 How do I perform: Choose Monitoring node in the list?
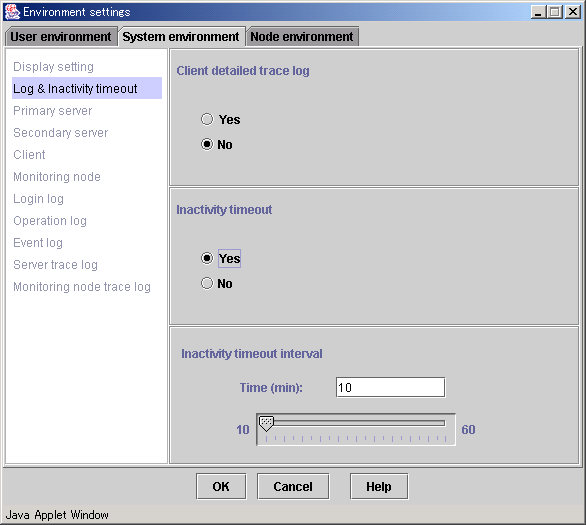point(57,177)
